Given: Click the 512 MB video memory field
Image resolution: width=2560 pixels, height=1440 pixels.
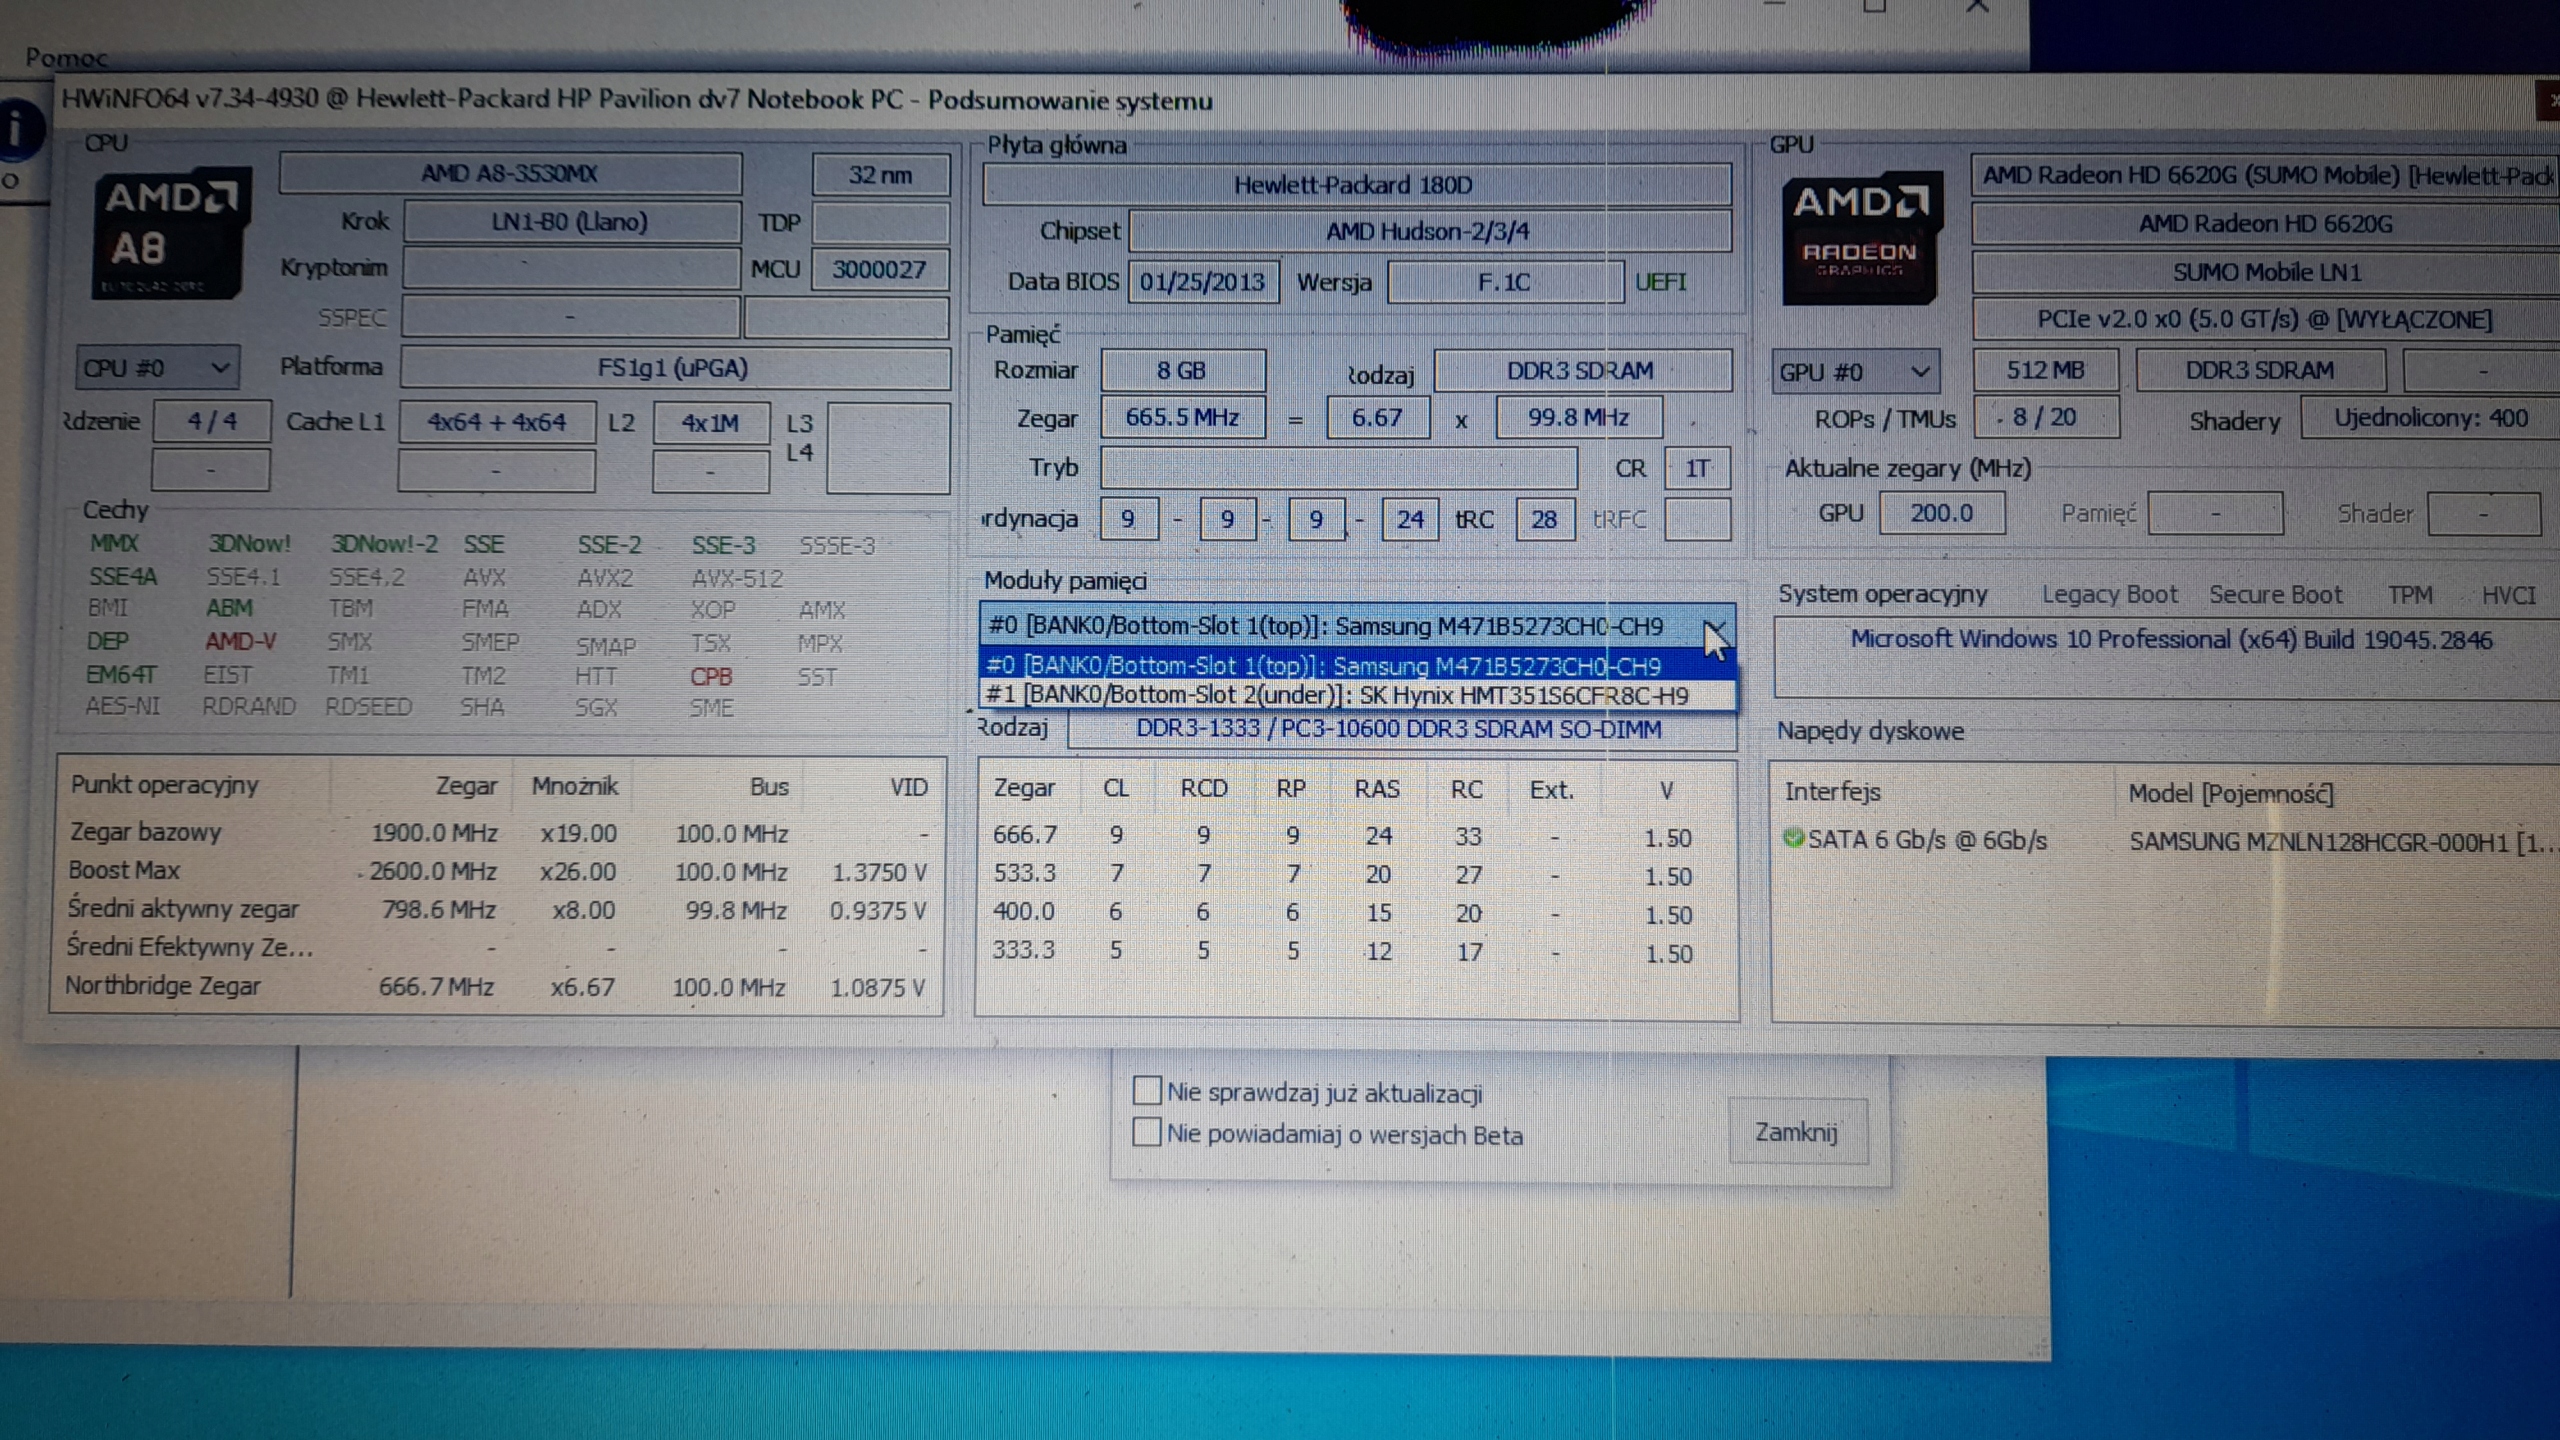Looking at the screenshot, I should pyautogui.click(x=2046, y=371).
